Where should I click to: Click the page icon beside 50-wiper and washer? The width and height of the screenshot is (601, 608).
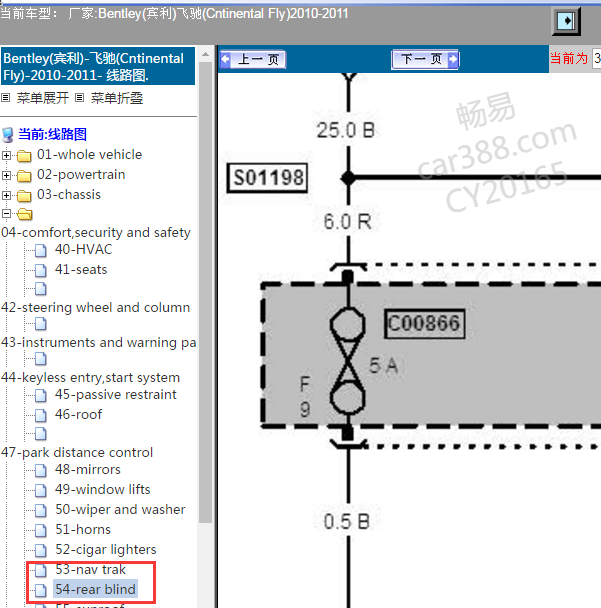tap(41, 510)
